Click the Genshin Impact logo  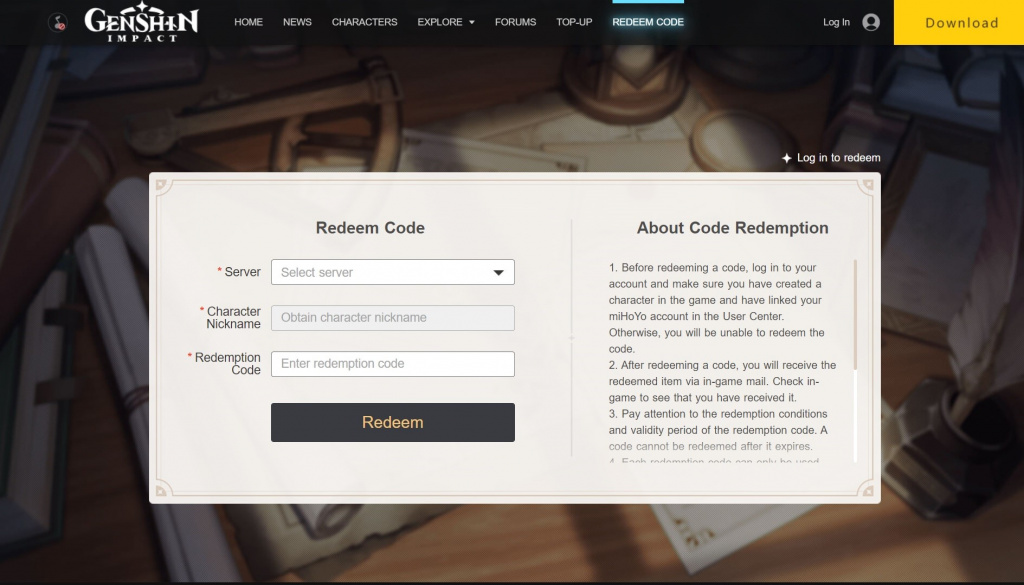point(141,22)
